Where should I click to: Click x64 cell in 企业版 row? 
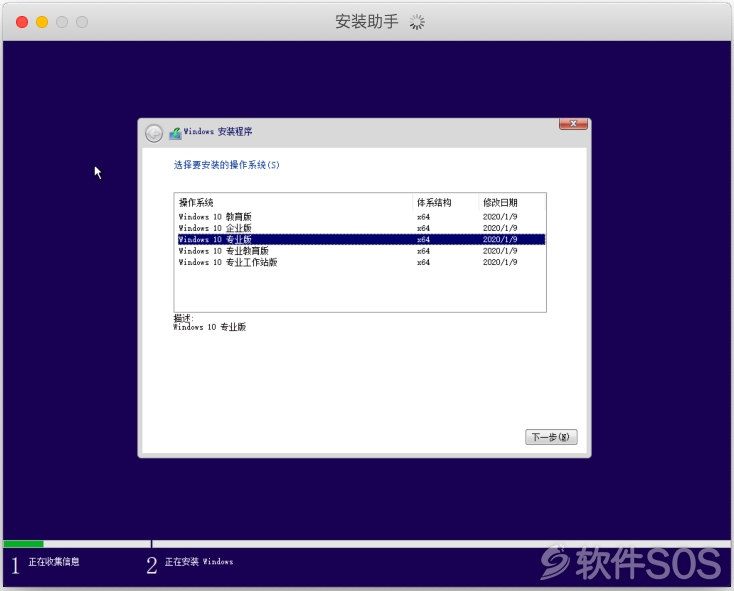click(x=423, y=228)
